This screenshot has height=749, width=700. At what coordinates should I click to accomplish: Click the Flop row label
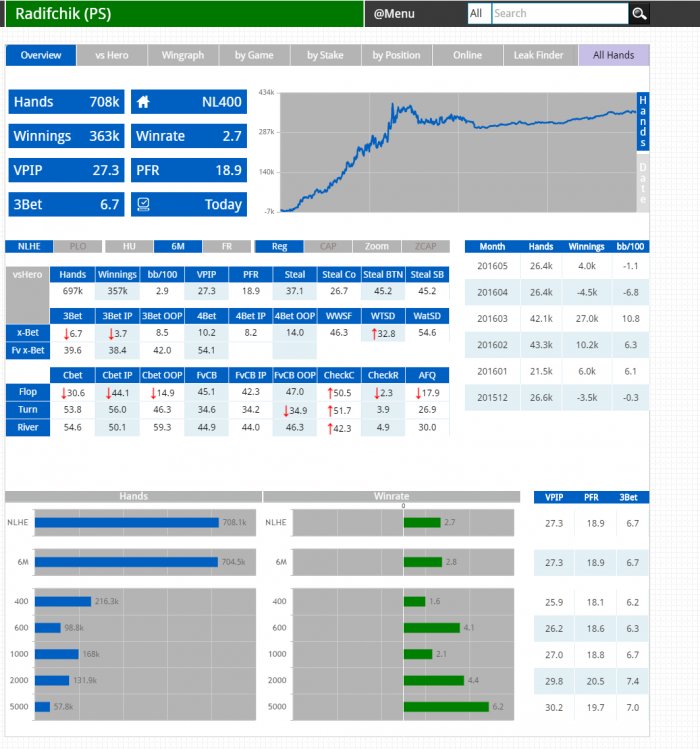click(28, 392)
